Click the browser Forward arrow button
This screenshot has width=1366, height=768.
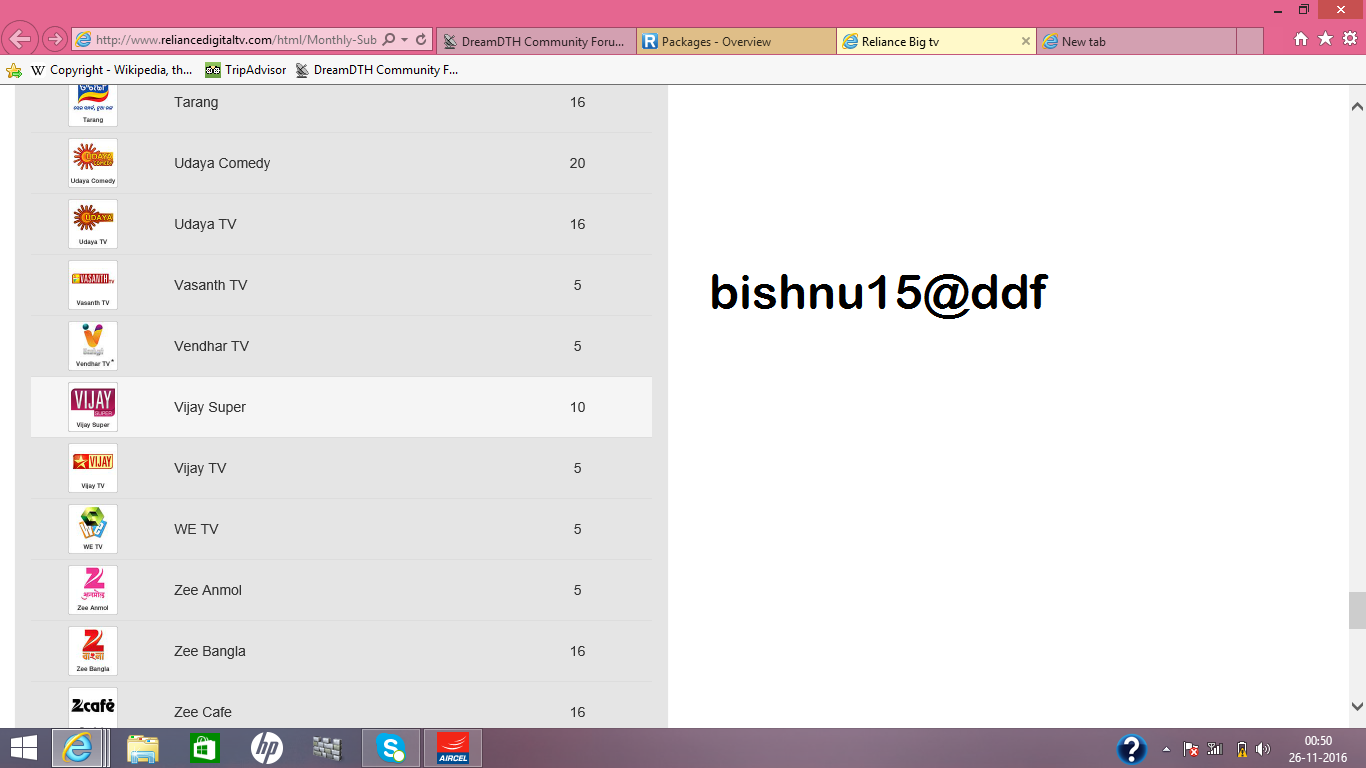[x=54, y=41]
